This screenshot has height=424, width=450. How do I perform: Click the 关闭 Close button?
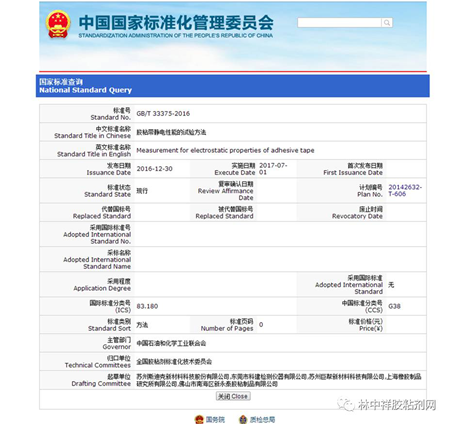tap(233, 396)
